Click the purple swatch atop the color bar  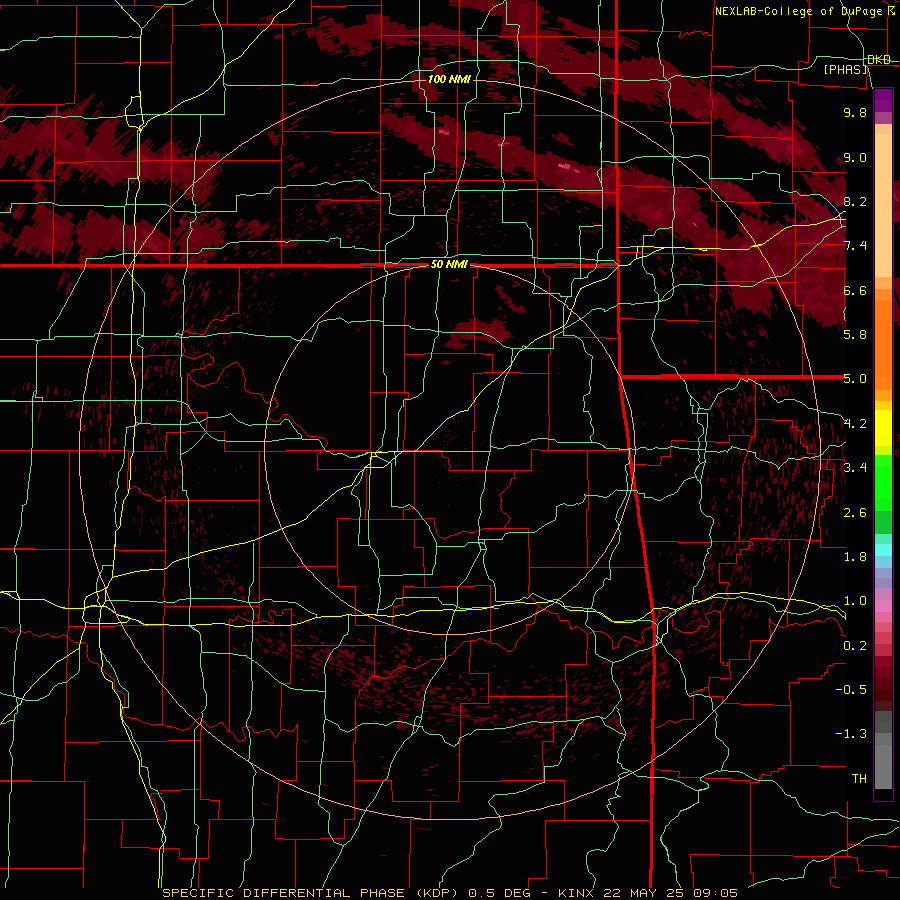883,100
